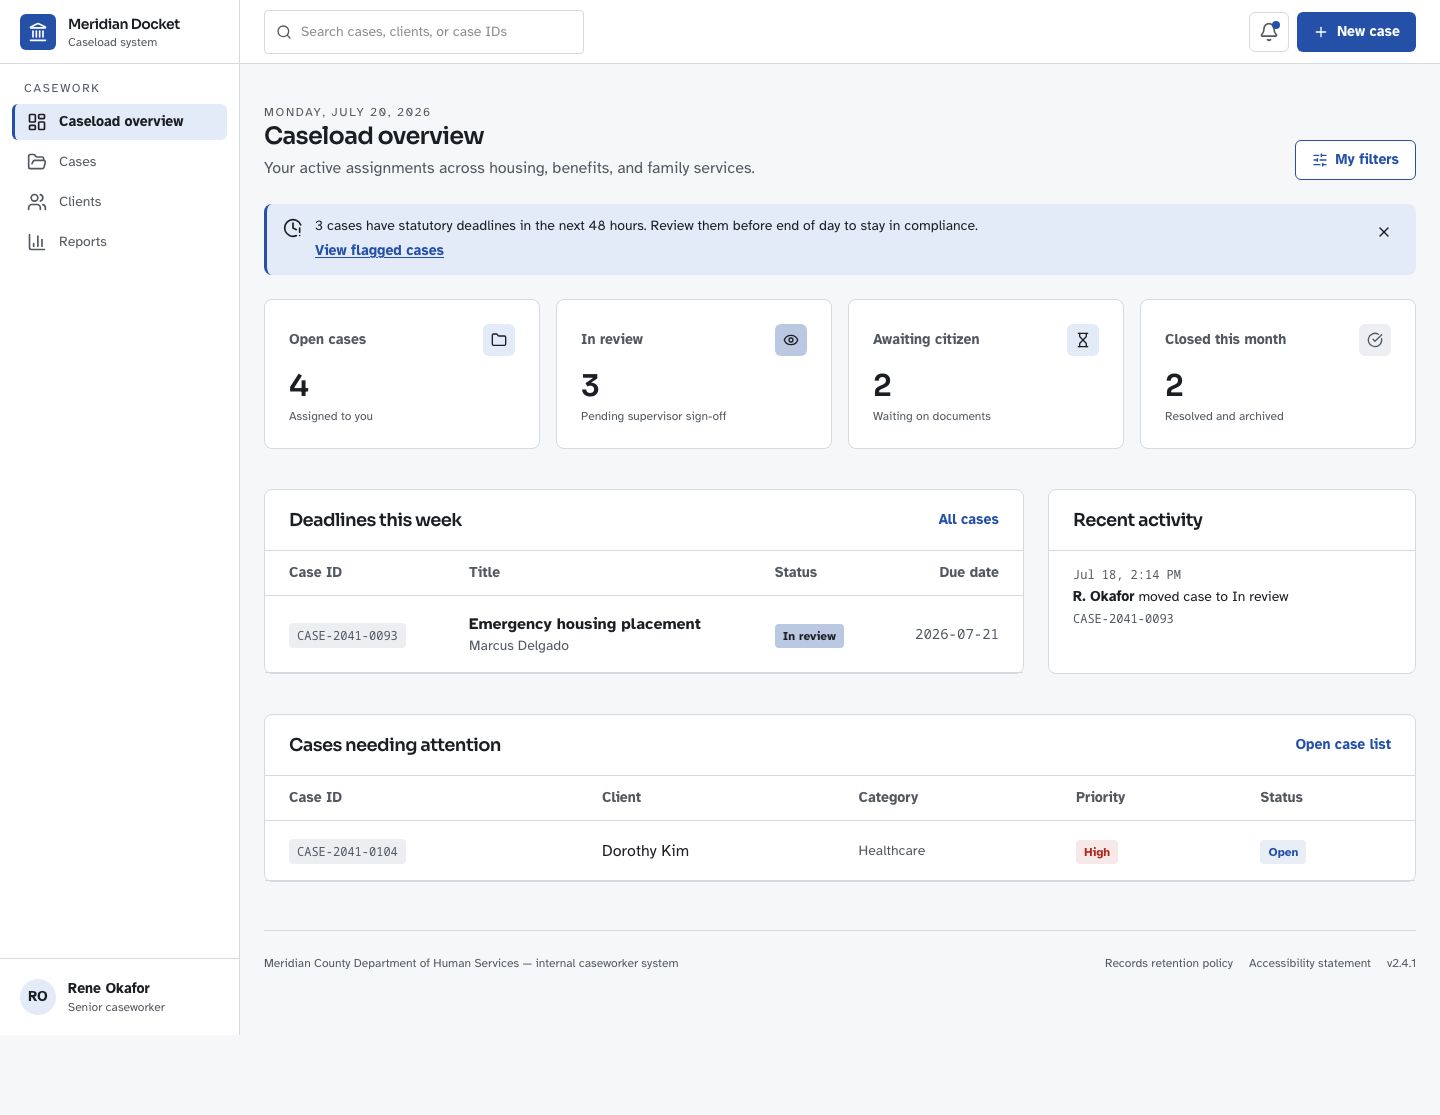
Task: Click the Reports bar chart icon
Action: click(x=37, y=242)
